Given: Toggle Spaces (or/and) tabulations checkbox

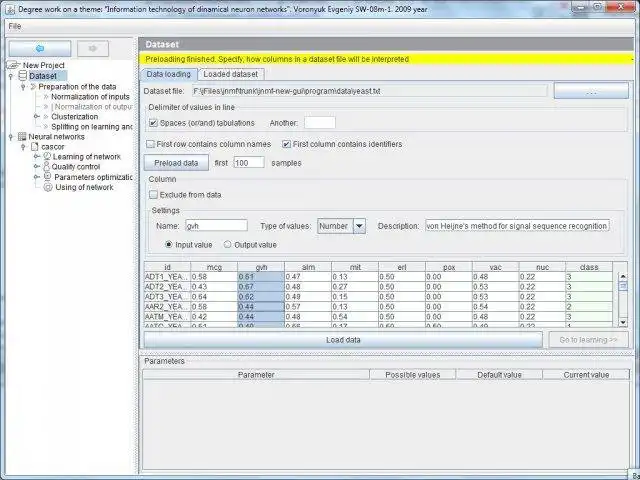Looking at the screenshot, I should (153, 123).
